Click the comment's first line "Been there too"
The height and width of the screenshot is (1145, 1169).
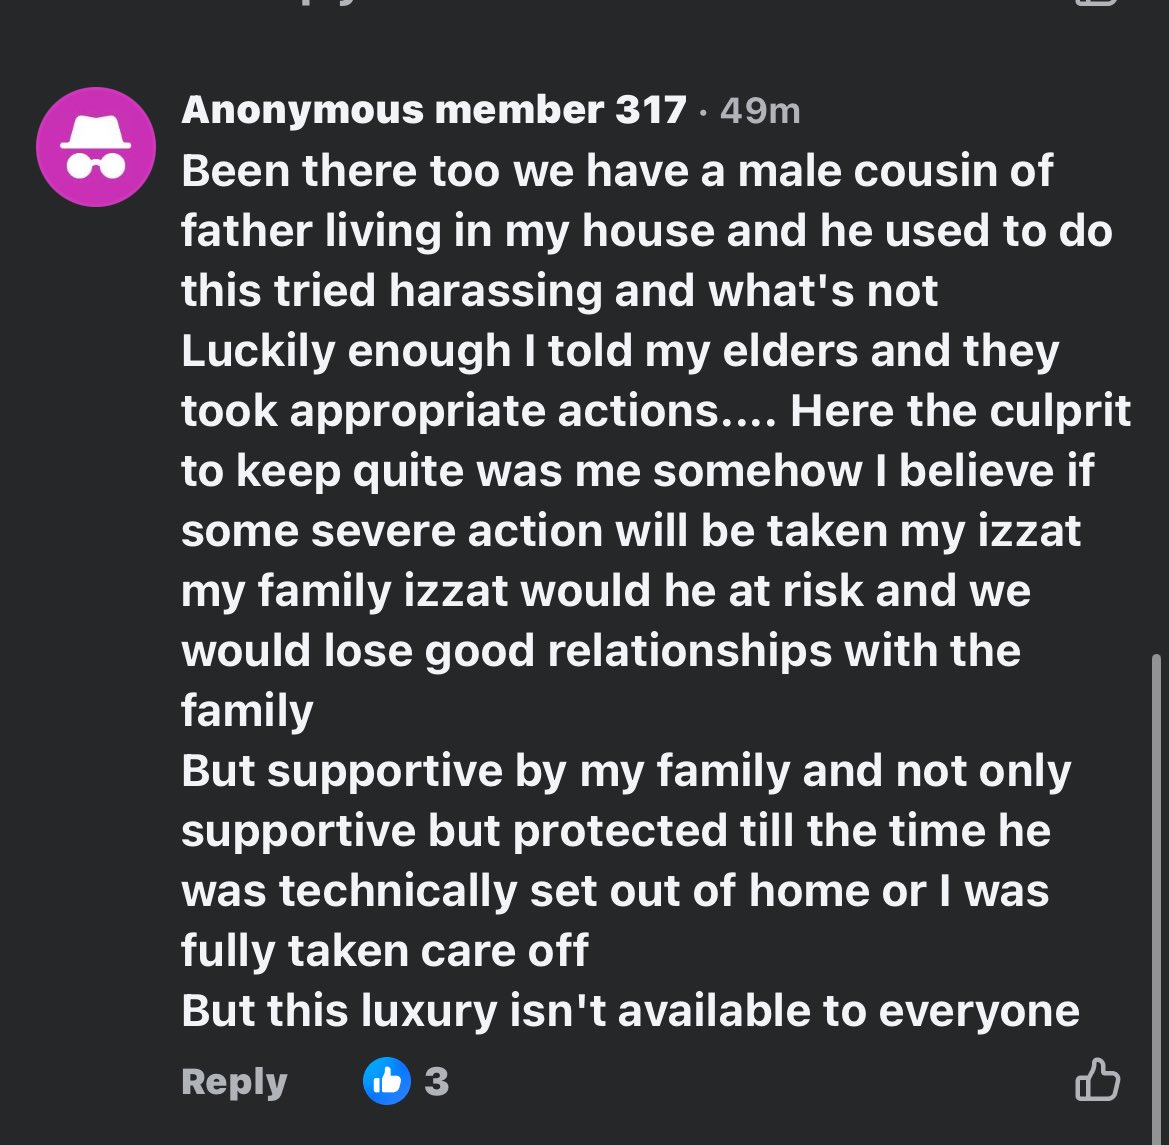pyautogui.click(x=616, y=171)
